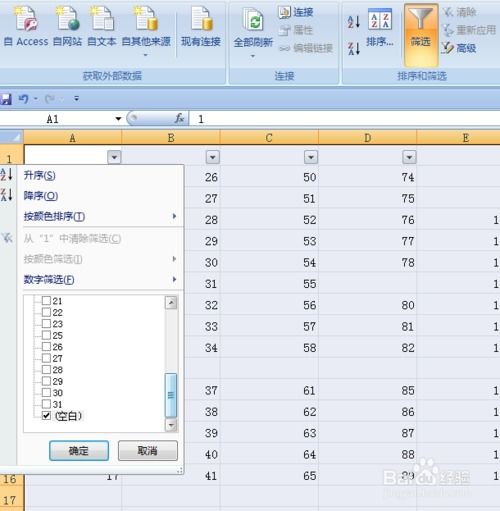The image size is (500, 511).
Task: Import data from text file icon
Action: tap(102, 20)
